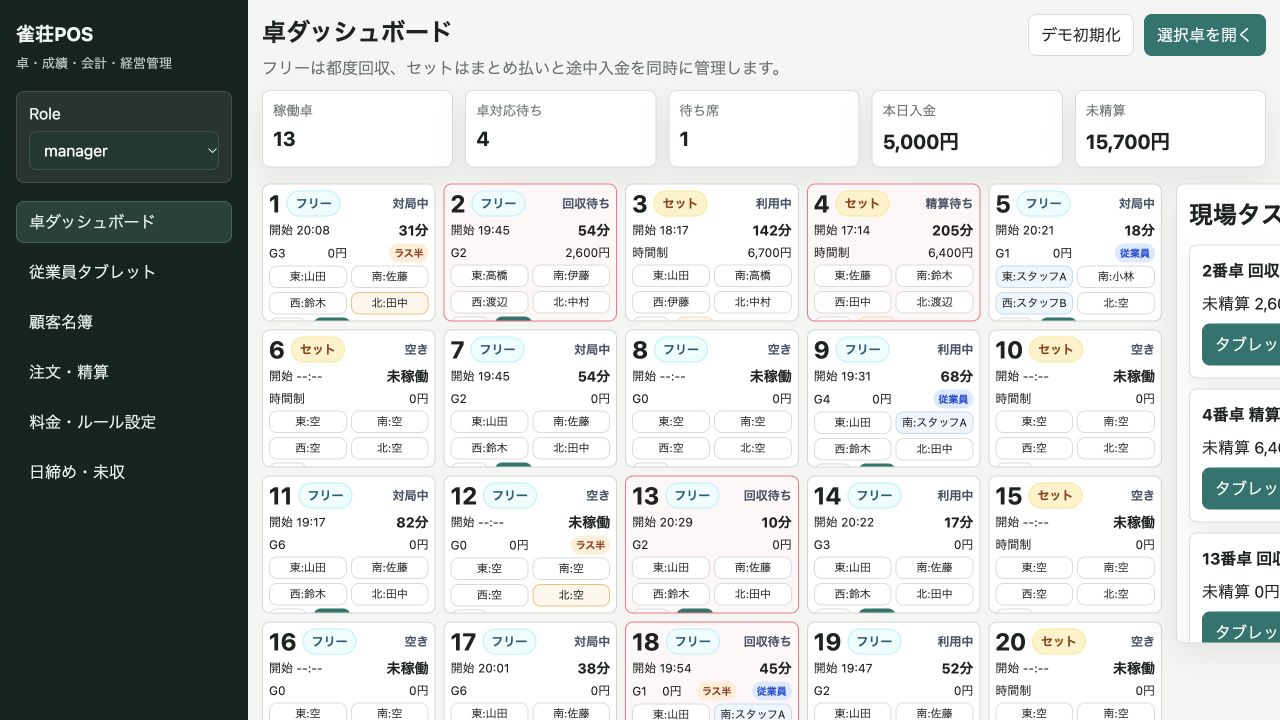Click the highlighted 北:空 seat on table 12

(x=571, y=595)
